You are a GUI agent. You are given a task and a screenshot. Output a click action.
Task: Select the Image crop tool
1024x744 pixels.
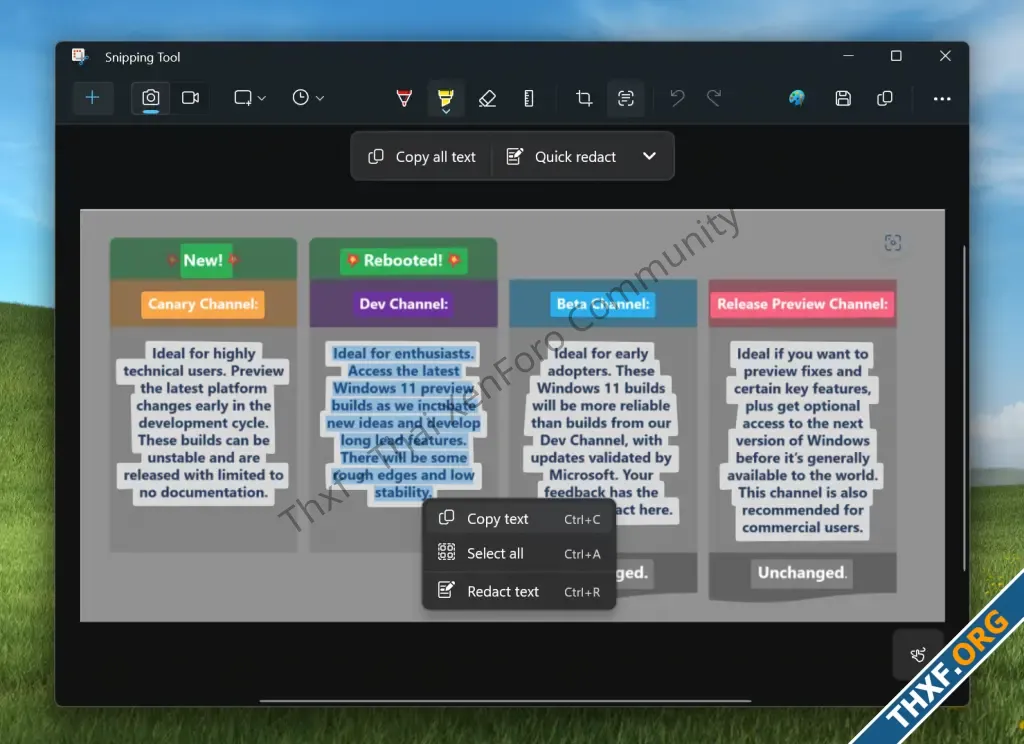point(584,99)
